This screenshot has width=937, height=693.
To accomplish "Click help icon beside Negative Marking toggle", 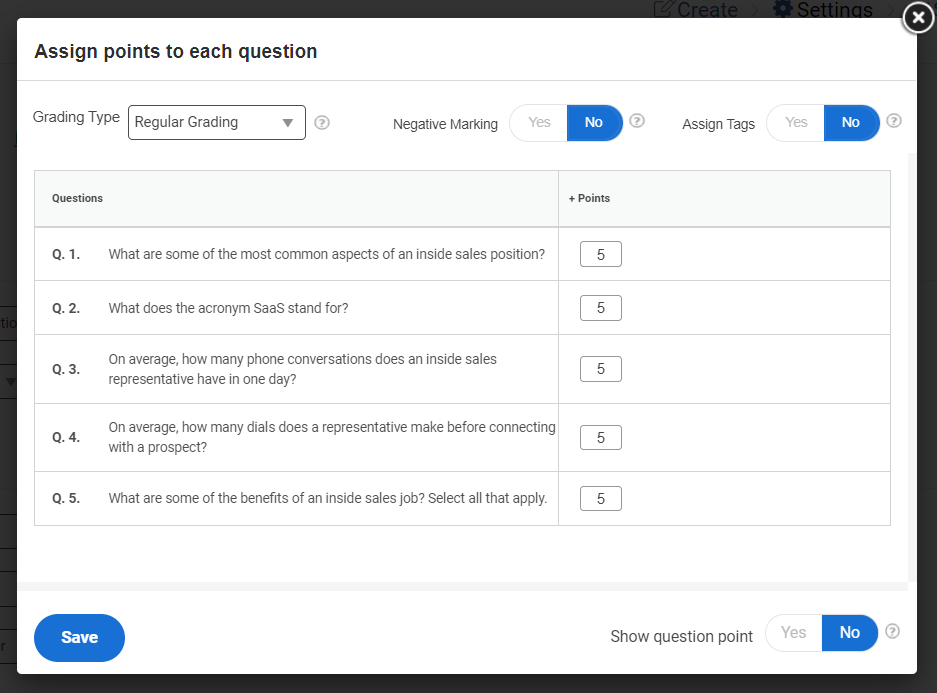I will 637,121.
